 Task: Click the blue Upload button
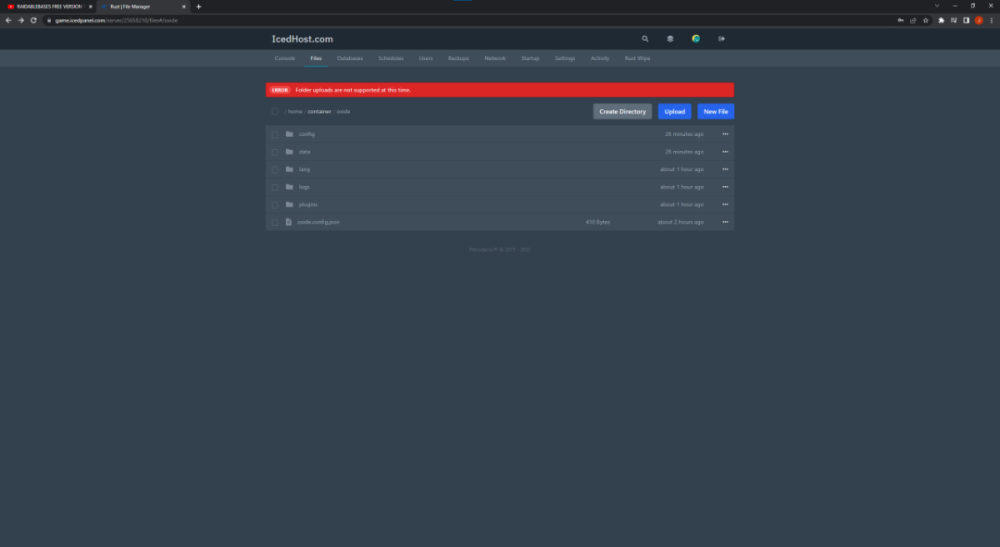pos(674,112)
